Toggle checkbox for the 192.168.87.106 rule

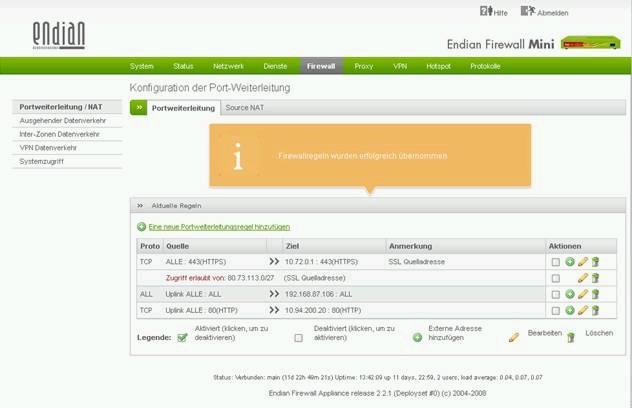tap(556, 294)
